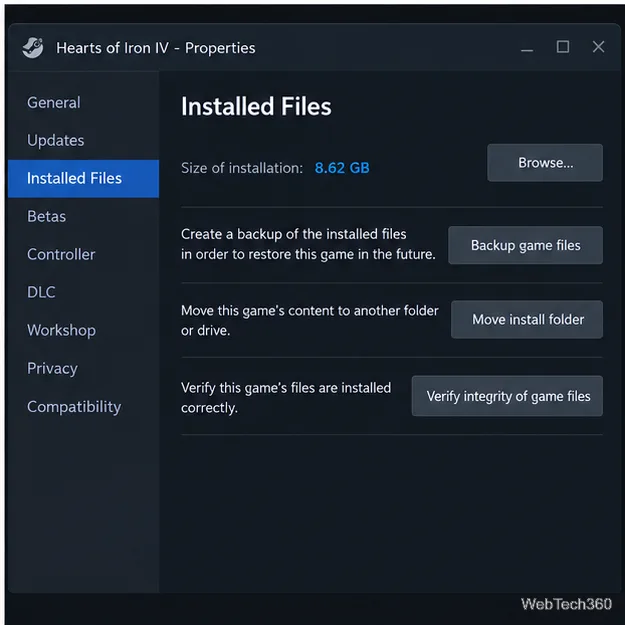Click the Installed Files heading
Image resolution: width=625 pixels, height=625 pixels.
(x=256, y=106)
